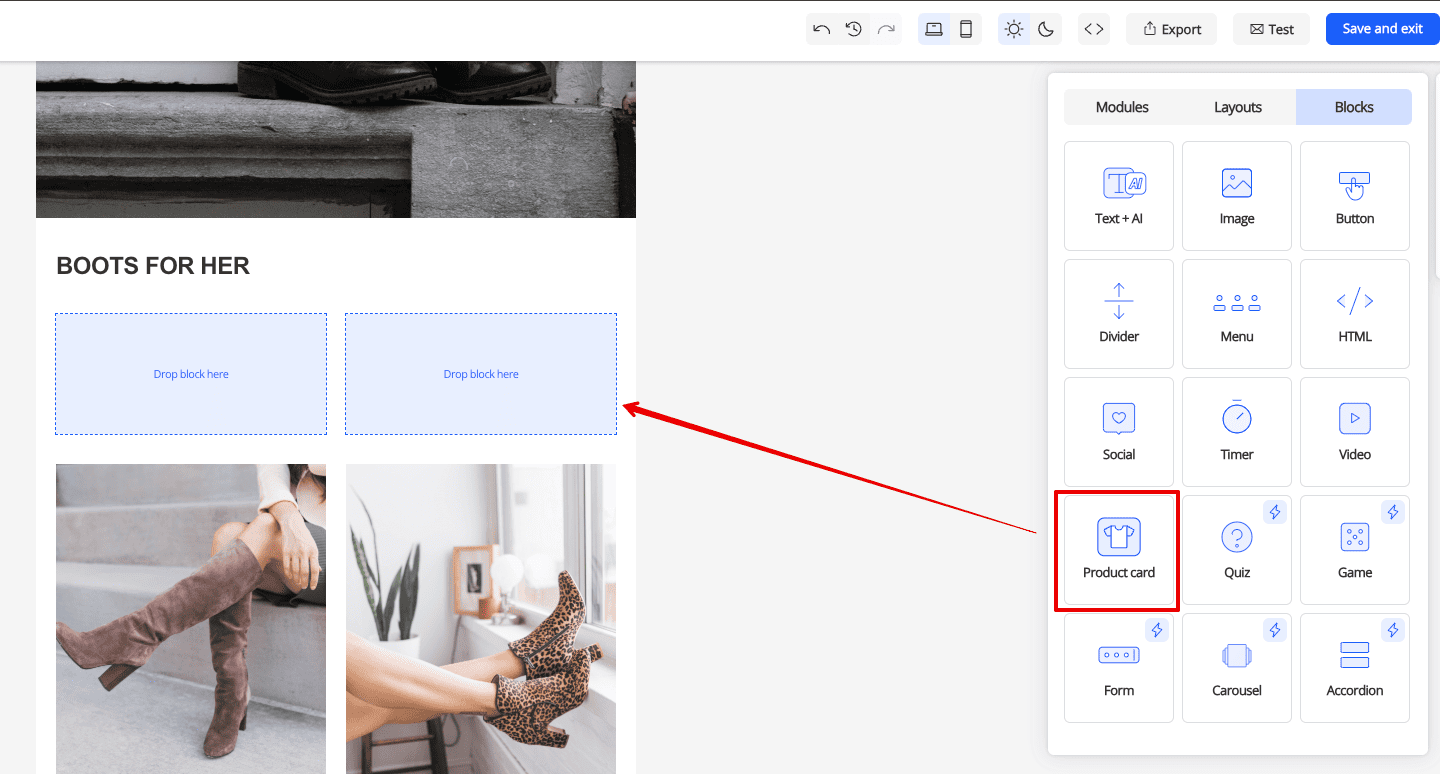Viewport: 1440px width, 774px height.
Task: Open the Layouts tab
Action: [x=1238, y=107]
